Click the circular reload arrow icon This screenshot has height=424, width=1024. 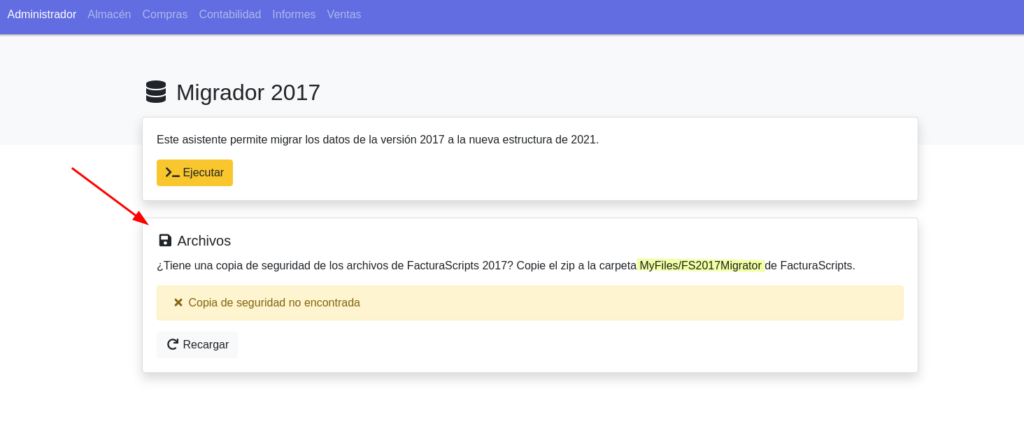172,344
